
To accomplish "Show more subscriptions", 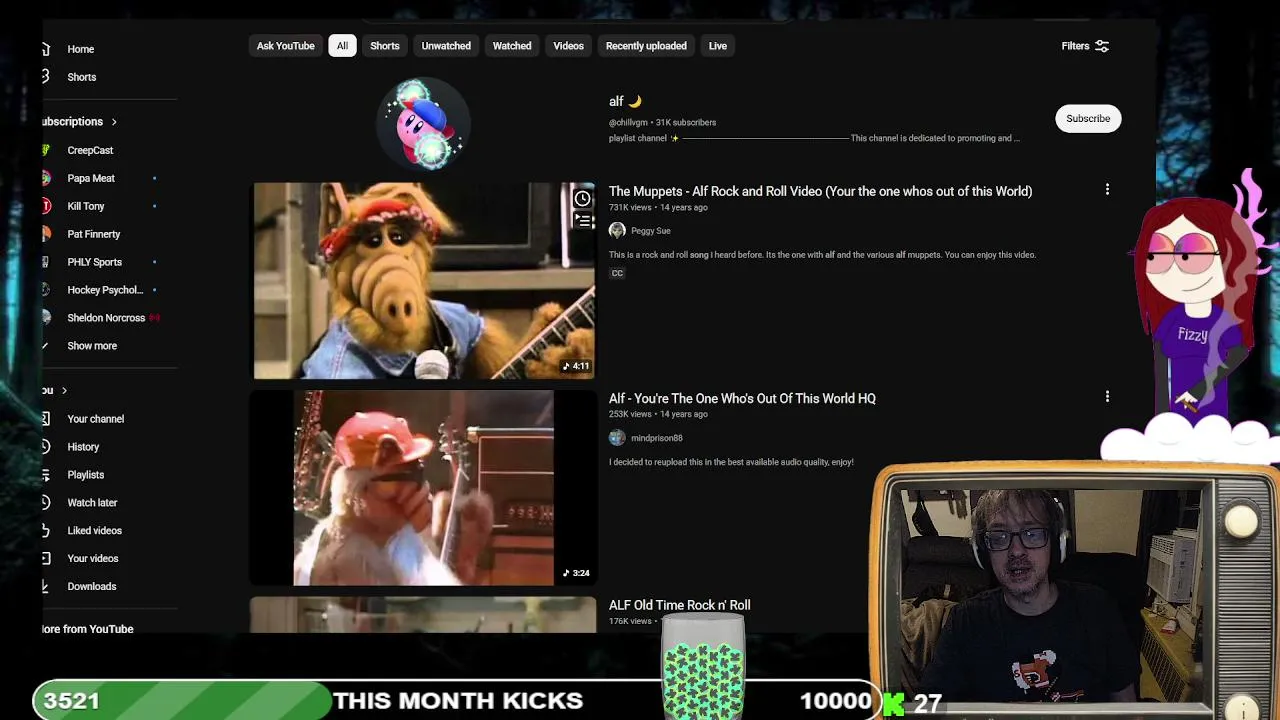I will coord(92,346).
